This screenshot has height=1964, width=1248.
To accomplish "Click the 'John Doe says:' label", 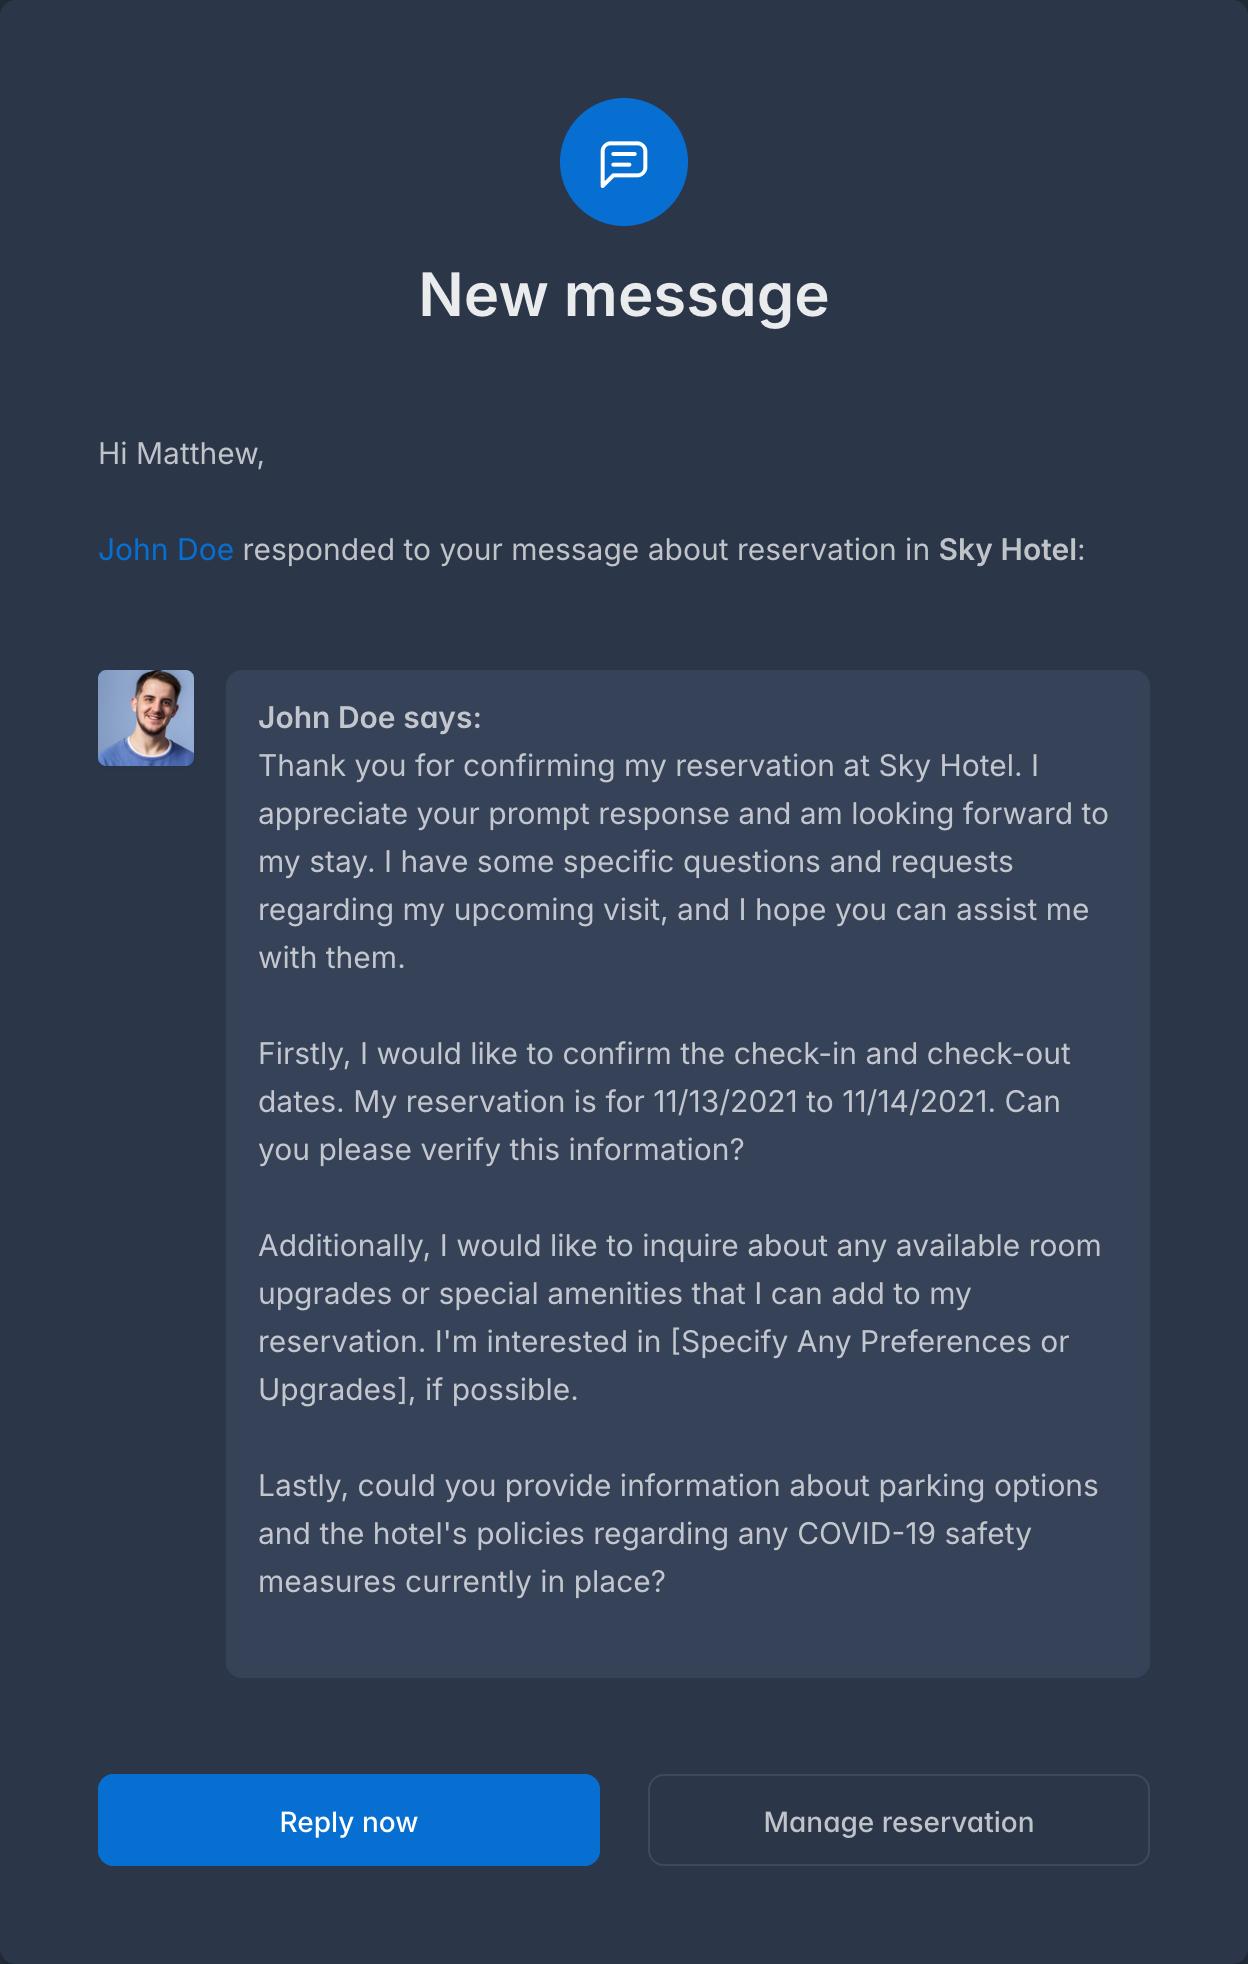I will pyautogui.click(x=369, y=718).
